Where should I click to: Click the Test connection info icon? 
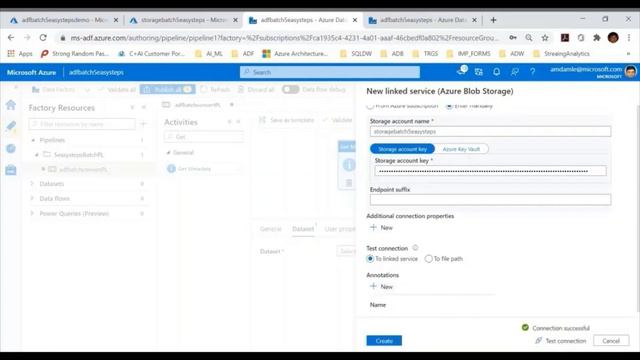(x=415, y=248)
